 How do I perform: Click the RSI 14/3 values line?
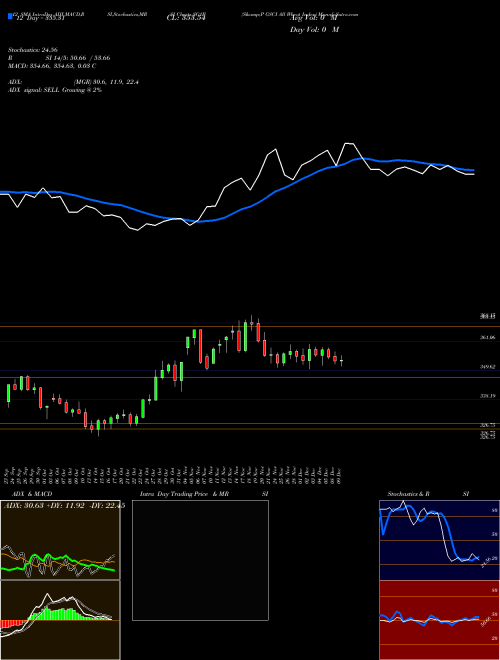click(59, 58)
